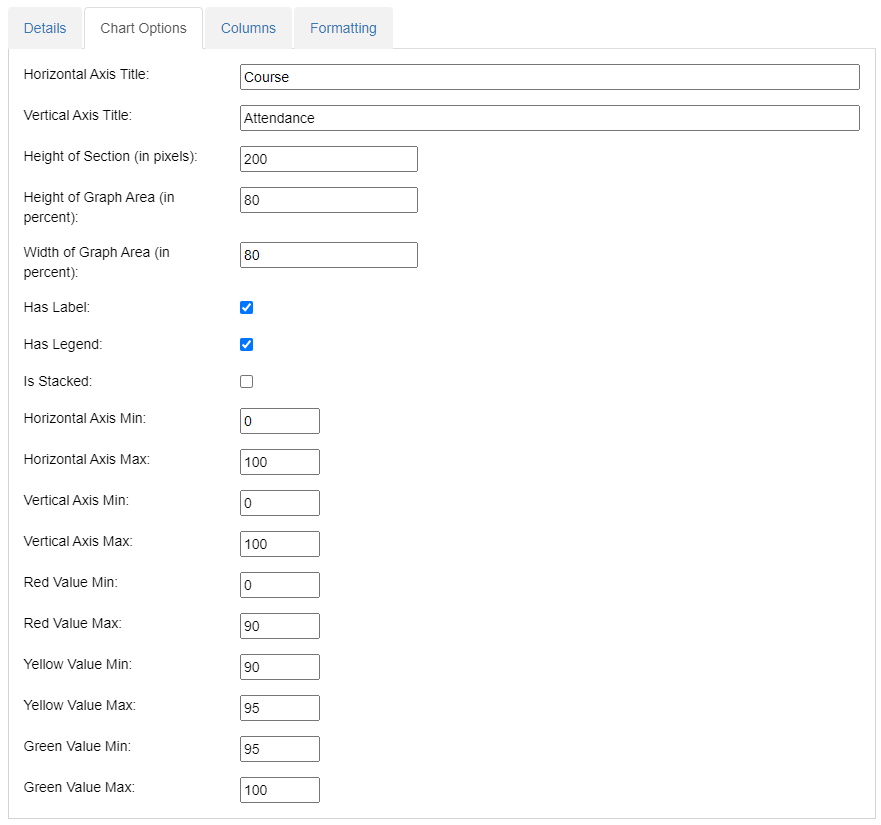
Task: Click the Yellow Value Min field
Action: 280,667
